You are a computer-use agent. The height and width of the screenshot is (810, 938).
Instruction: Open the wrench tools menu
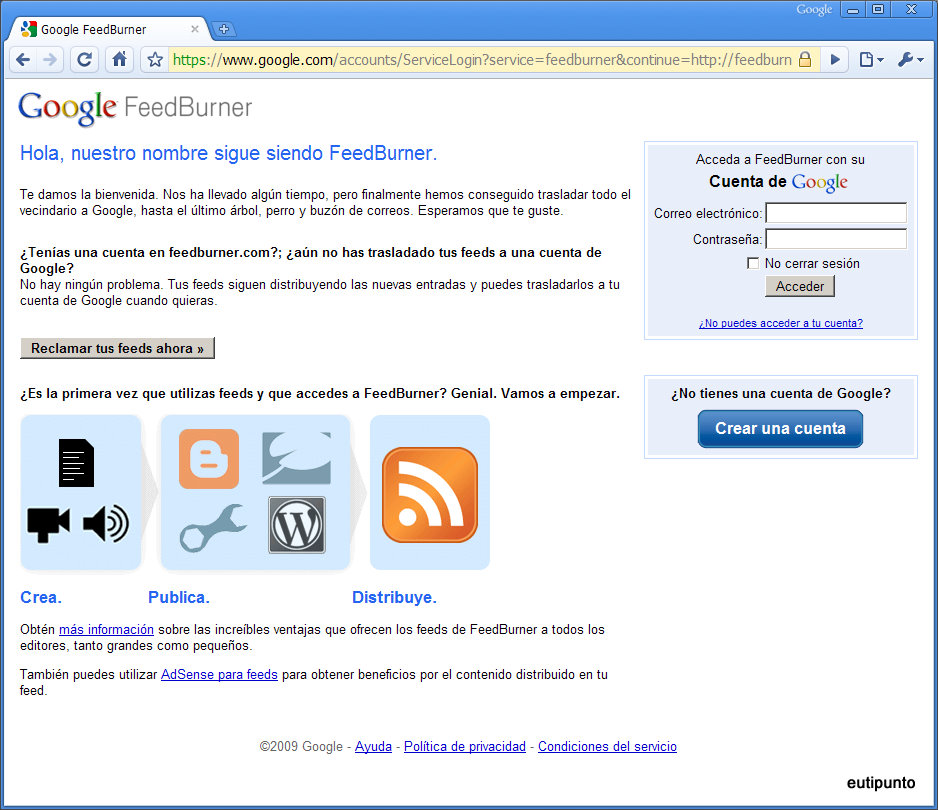(910, 60)
